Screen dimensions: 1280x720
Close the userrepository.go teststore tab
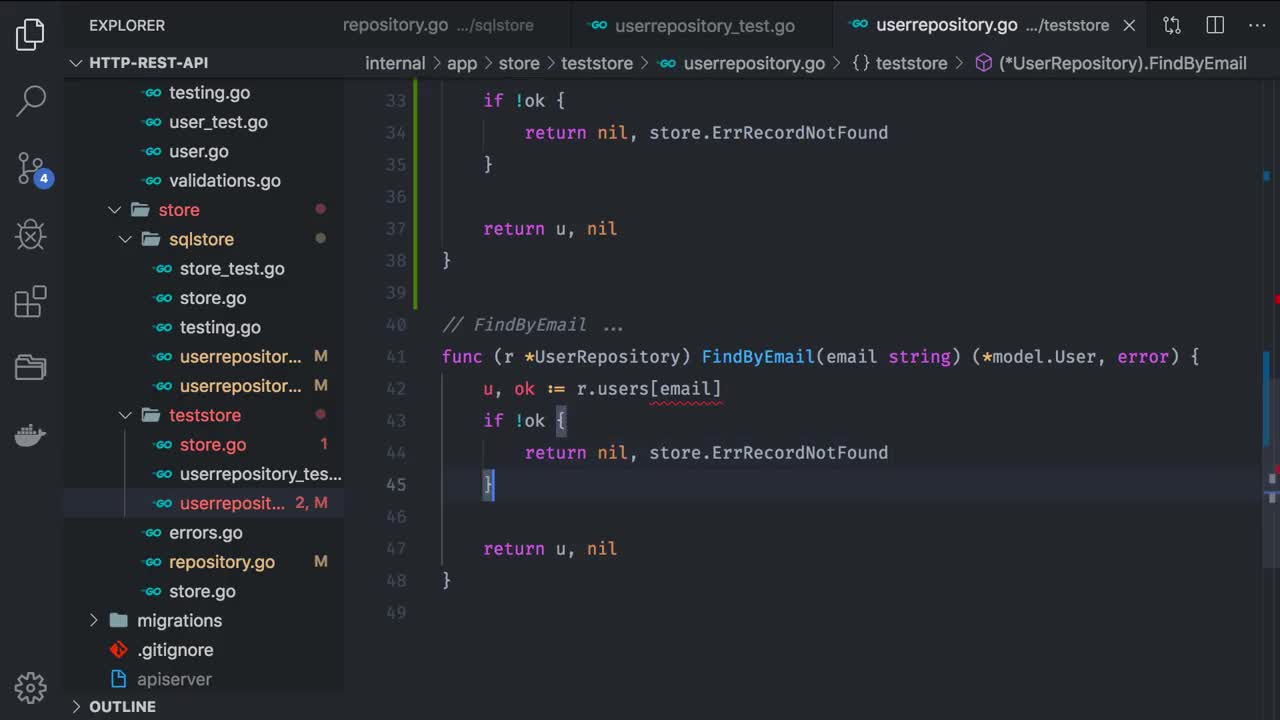(x=1129, y=25)
